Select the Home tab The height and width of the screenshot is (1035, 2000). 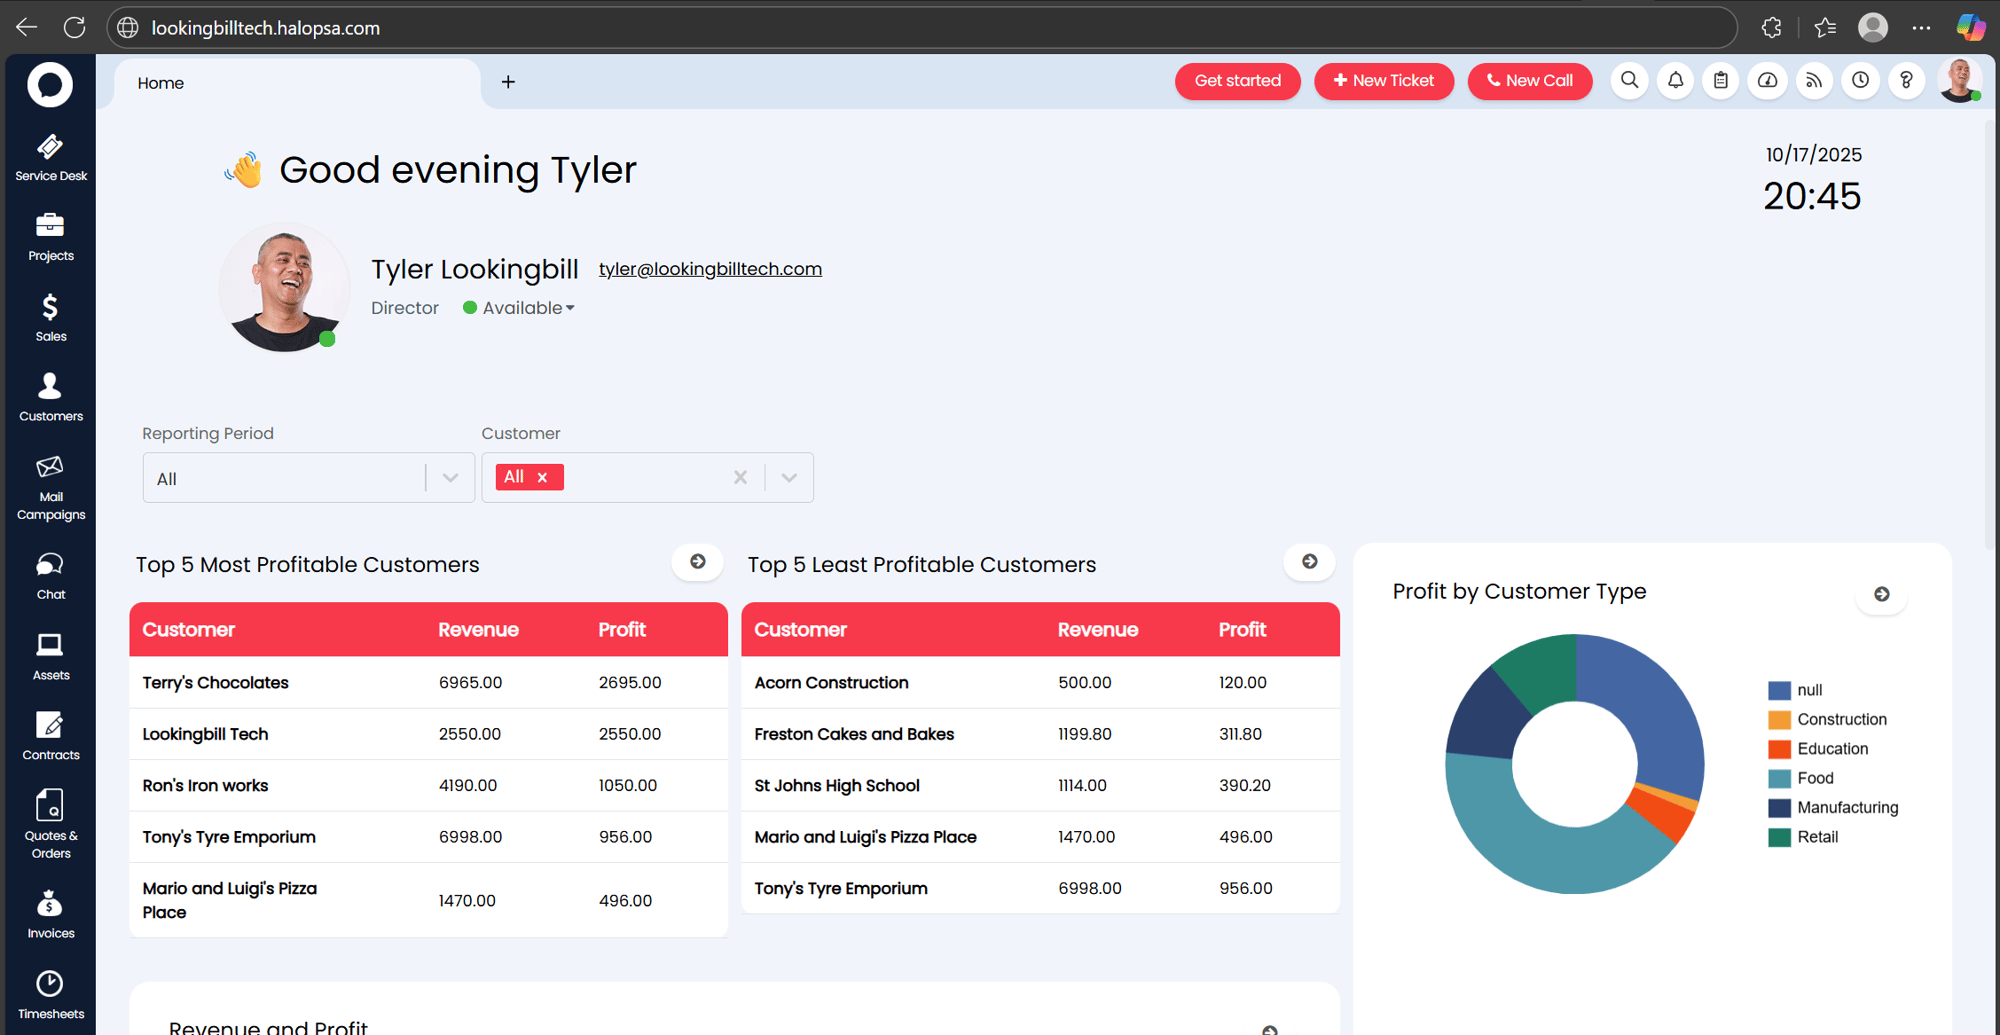(161, 83)
